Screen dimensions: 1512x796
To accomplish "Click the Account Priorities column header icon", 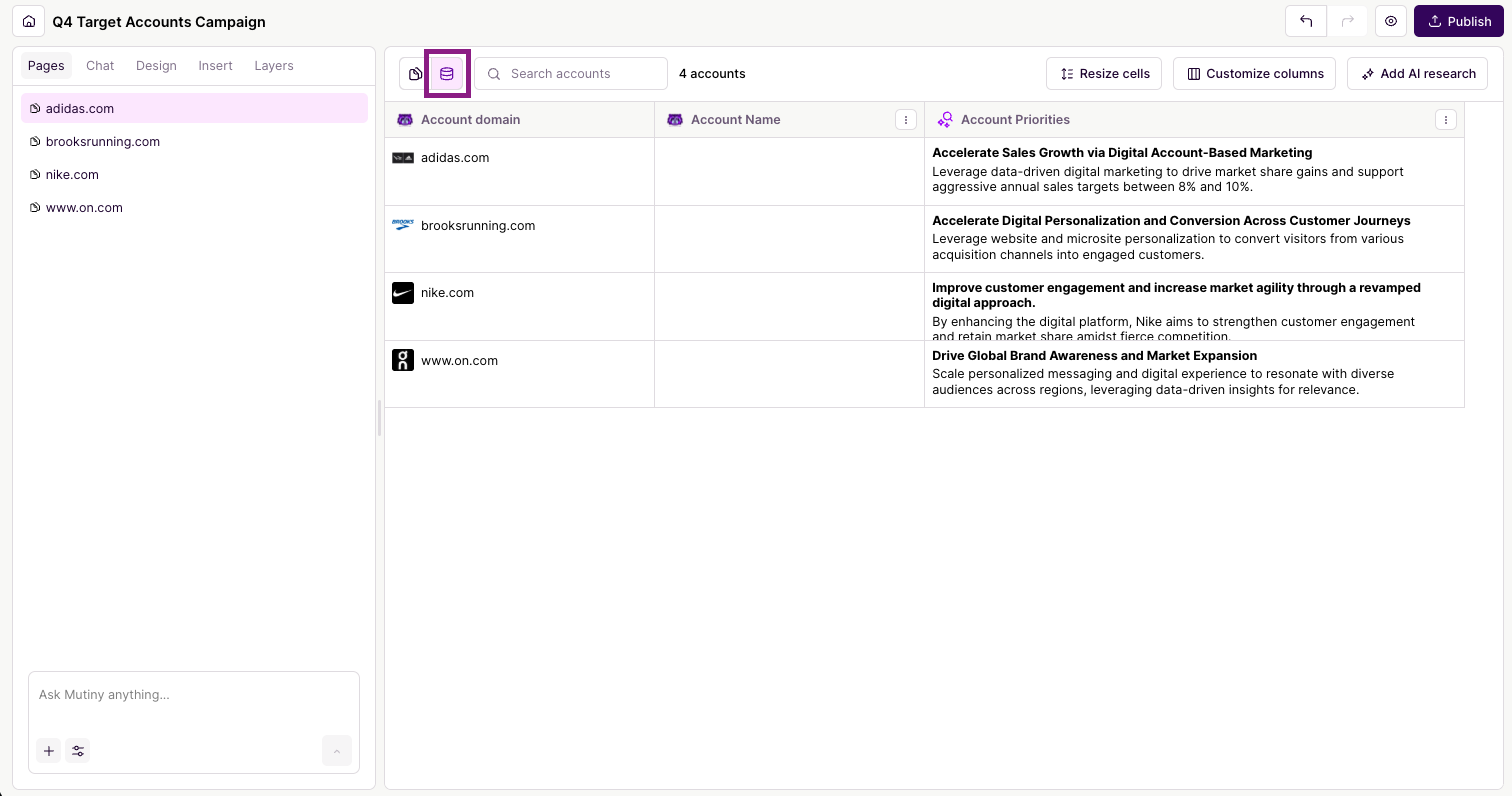I will pyautogui.click(x=944, y=119).
